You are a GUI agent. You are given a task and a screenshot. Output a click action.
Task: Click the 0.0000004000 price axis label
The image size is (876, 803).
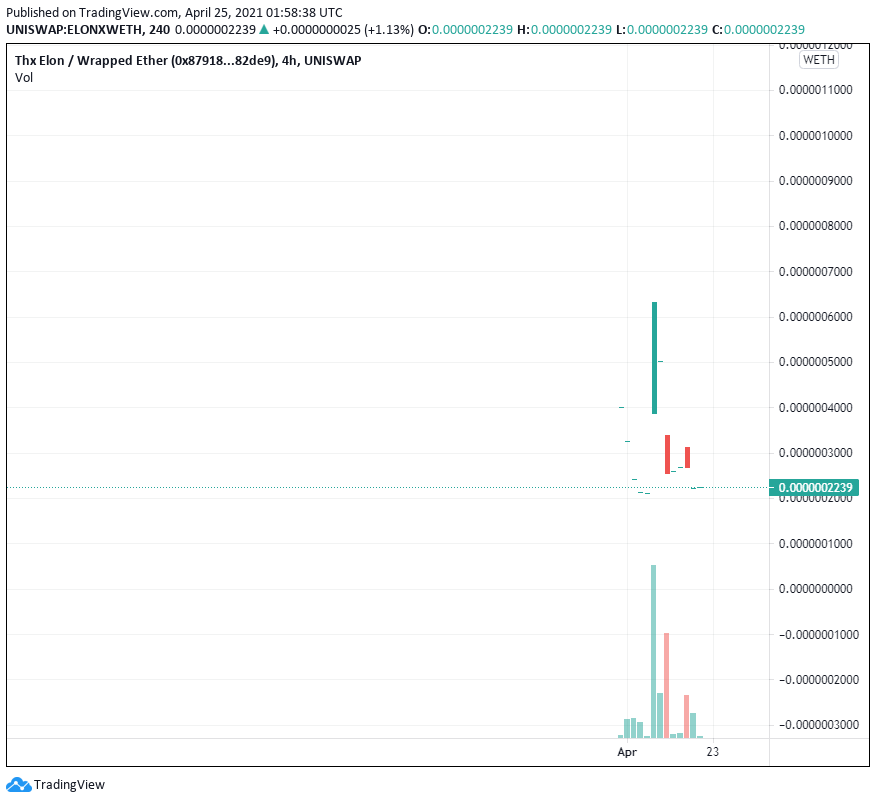click(816, 408)
